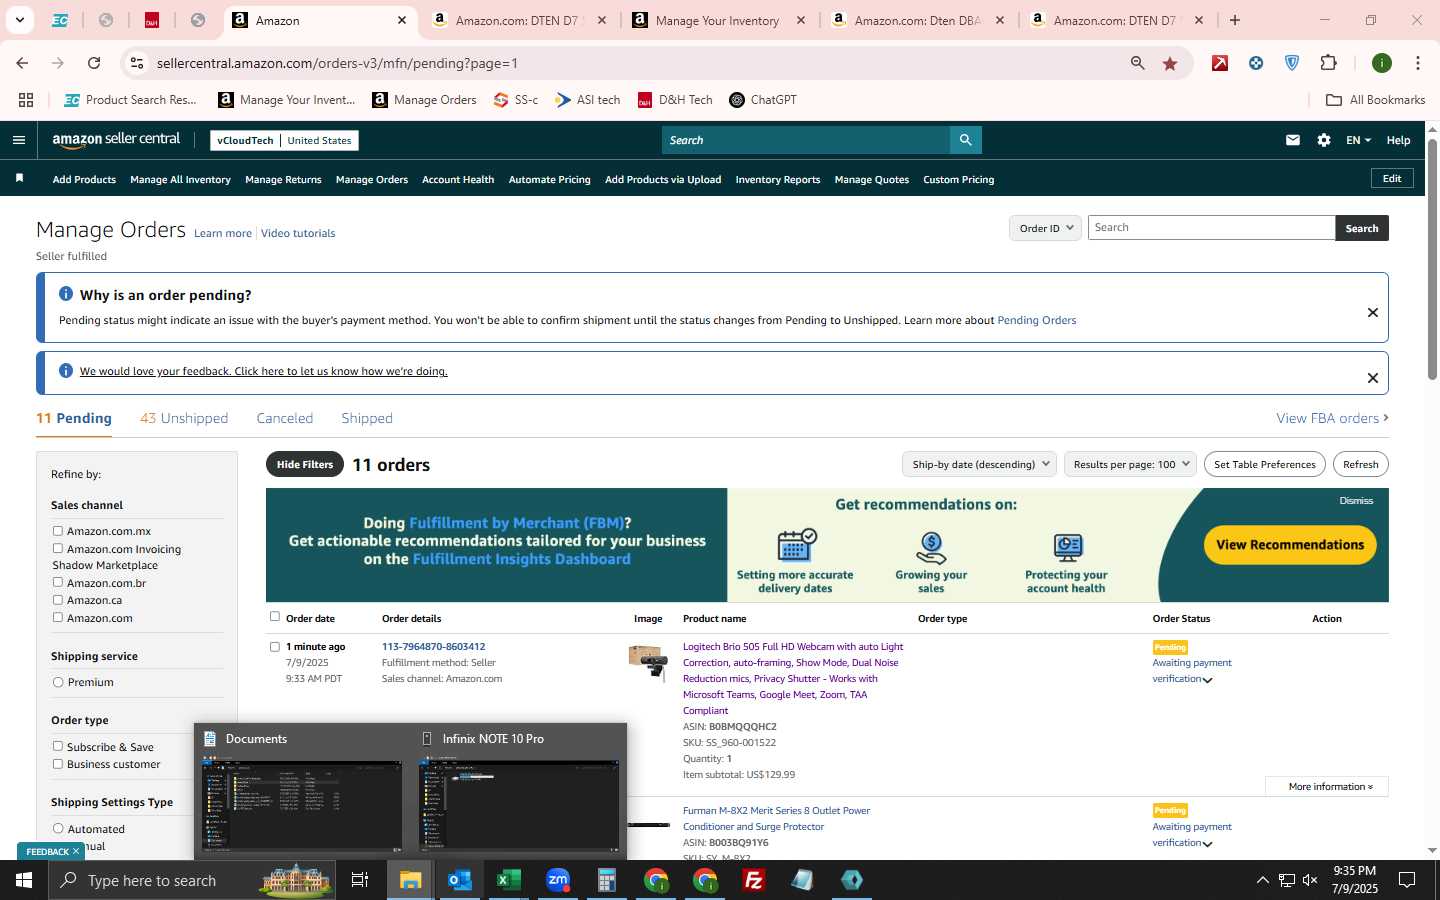Click the zoom magnifier in the address bar
This screenshot has height=900, width=1440.
click(x=1138, y=63)
